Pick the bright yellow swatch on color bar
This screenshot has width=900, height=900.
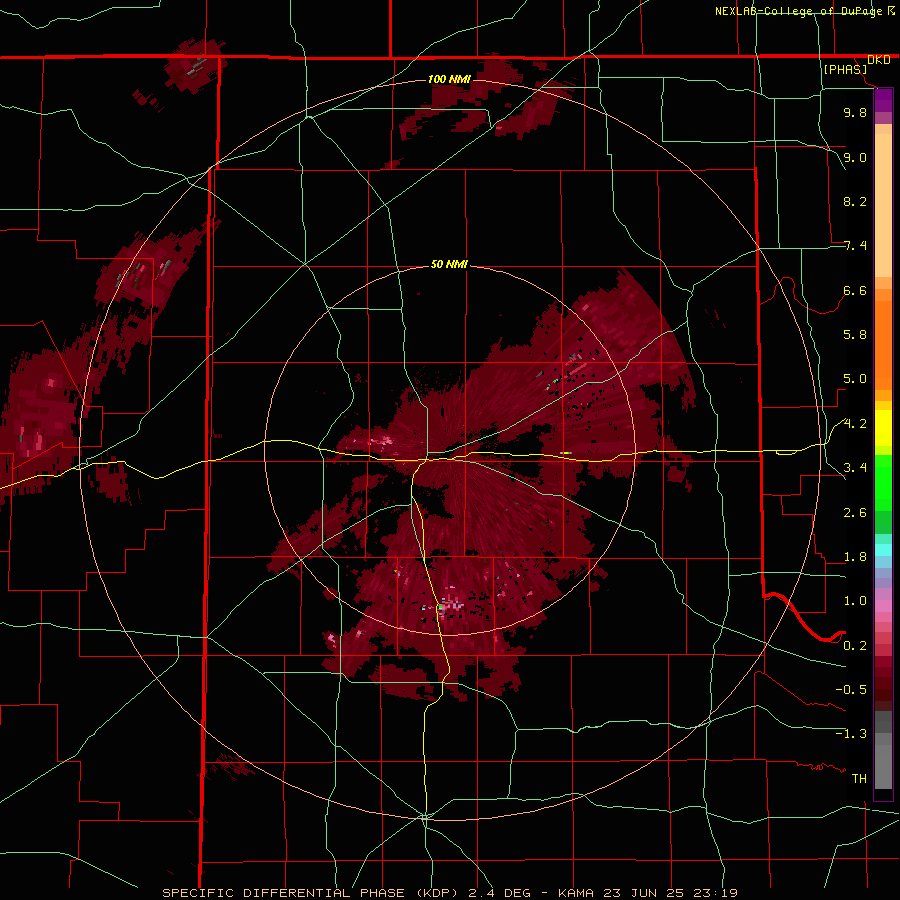(883, 428)
